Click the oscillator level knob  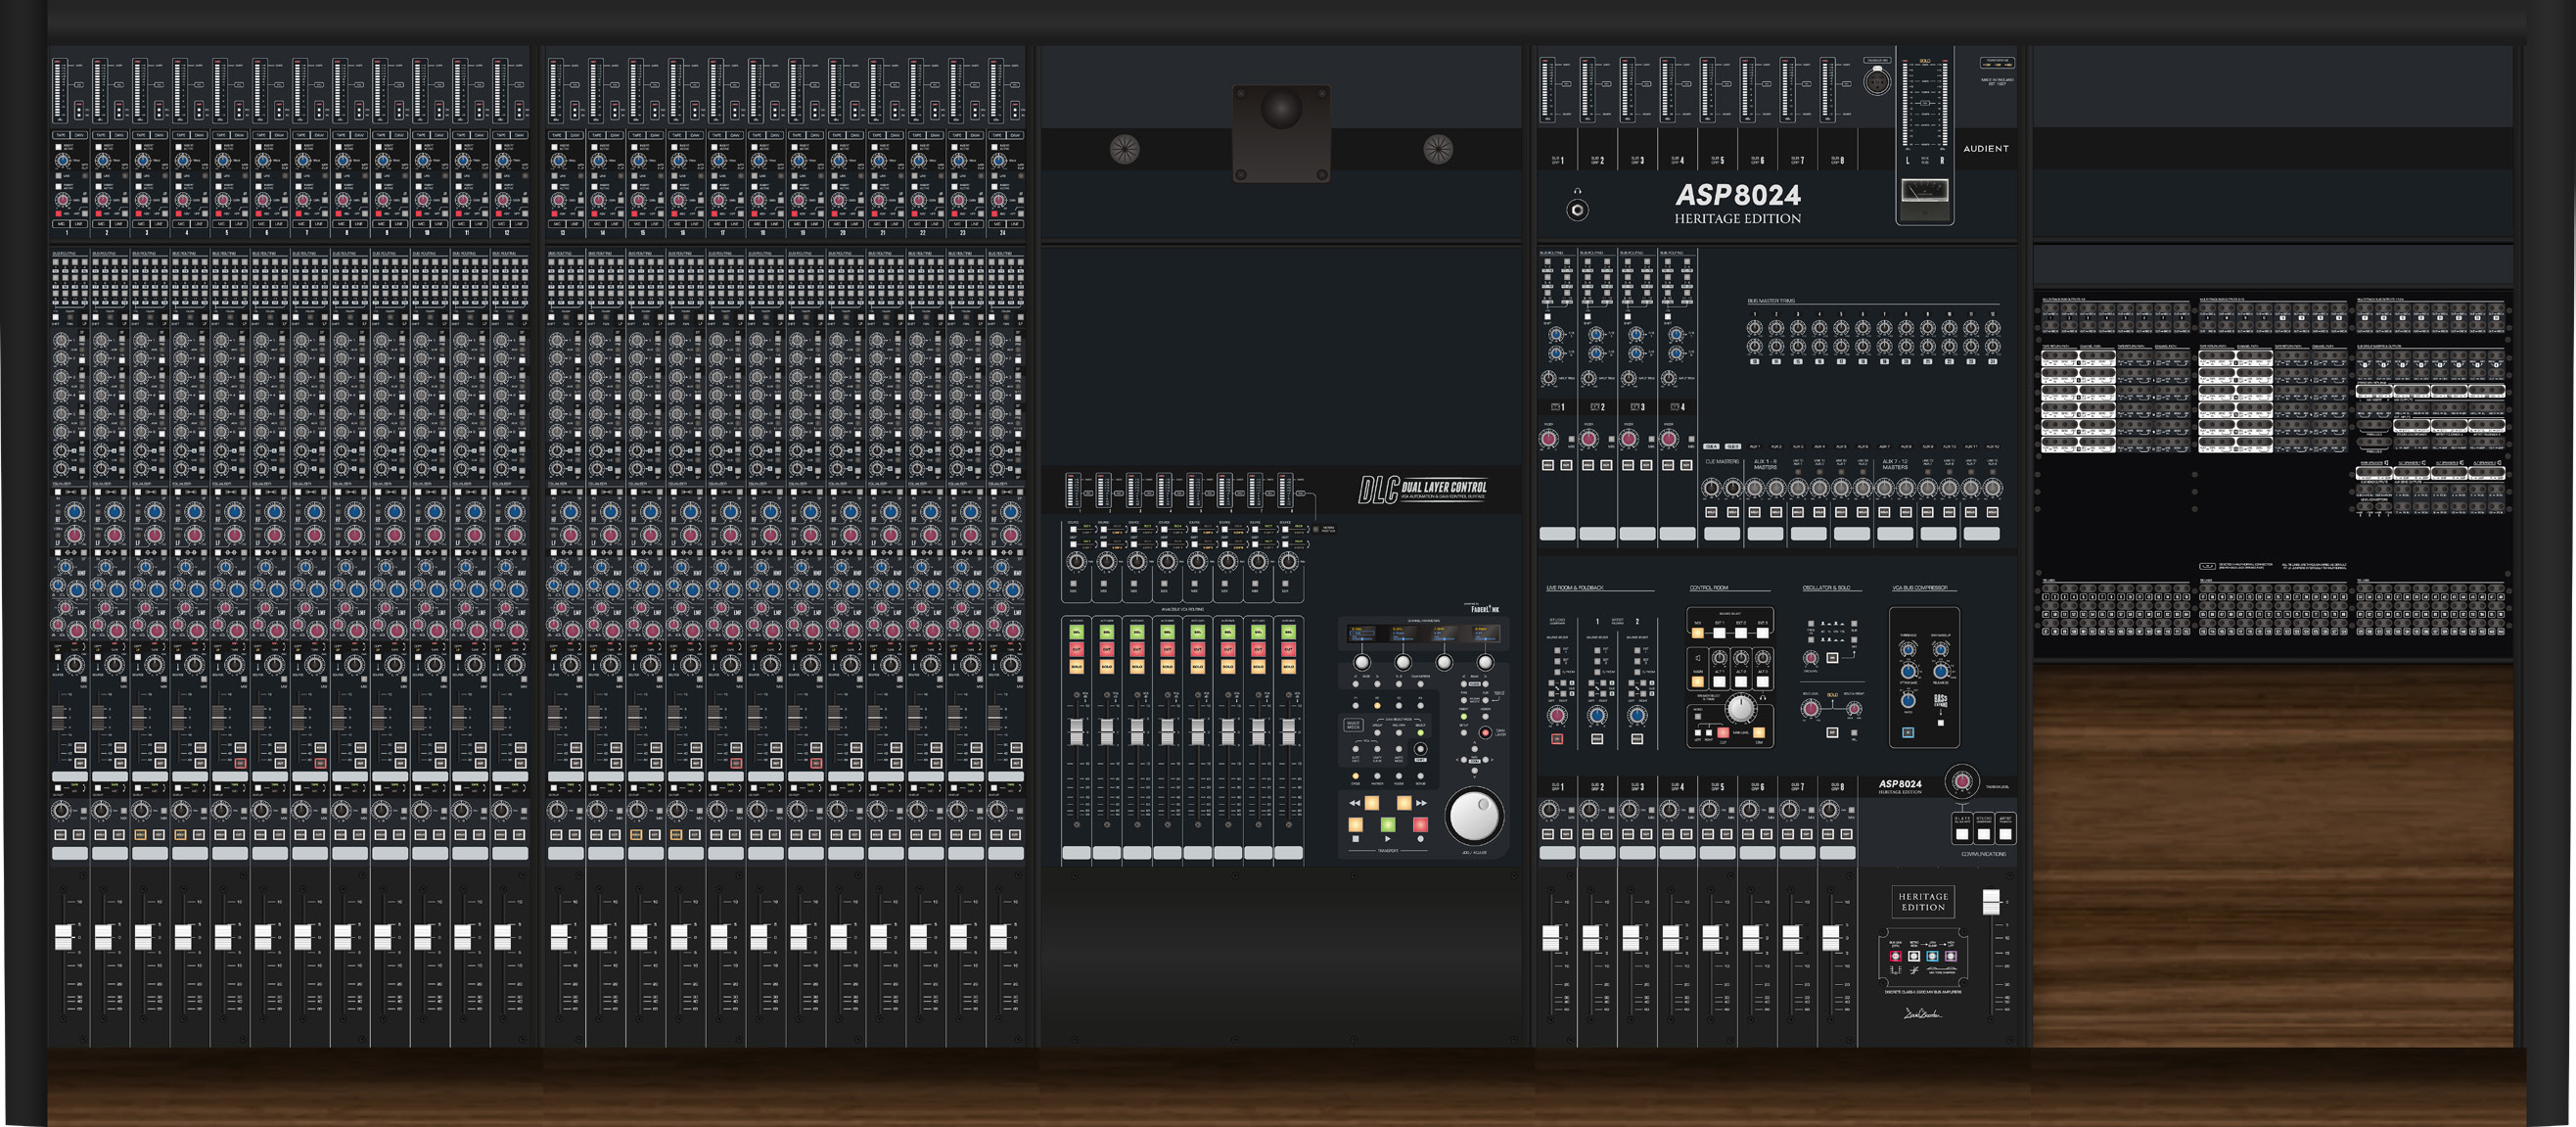[1811, 658]
